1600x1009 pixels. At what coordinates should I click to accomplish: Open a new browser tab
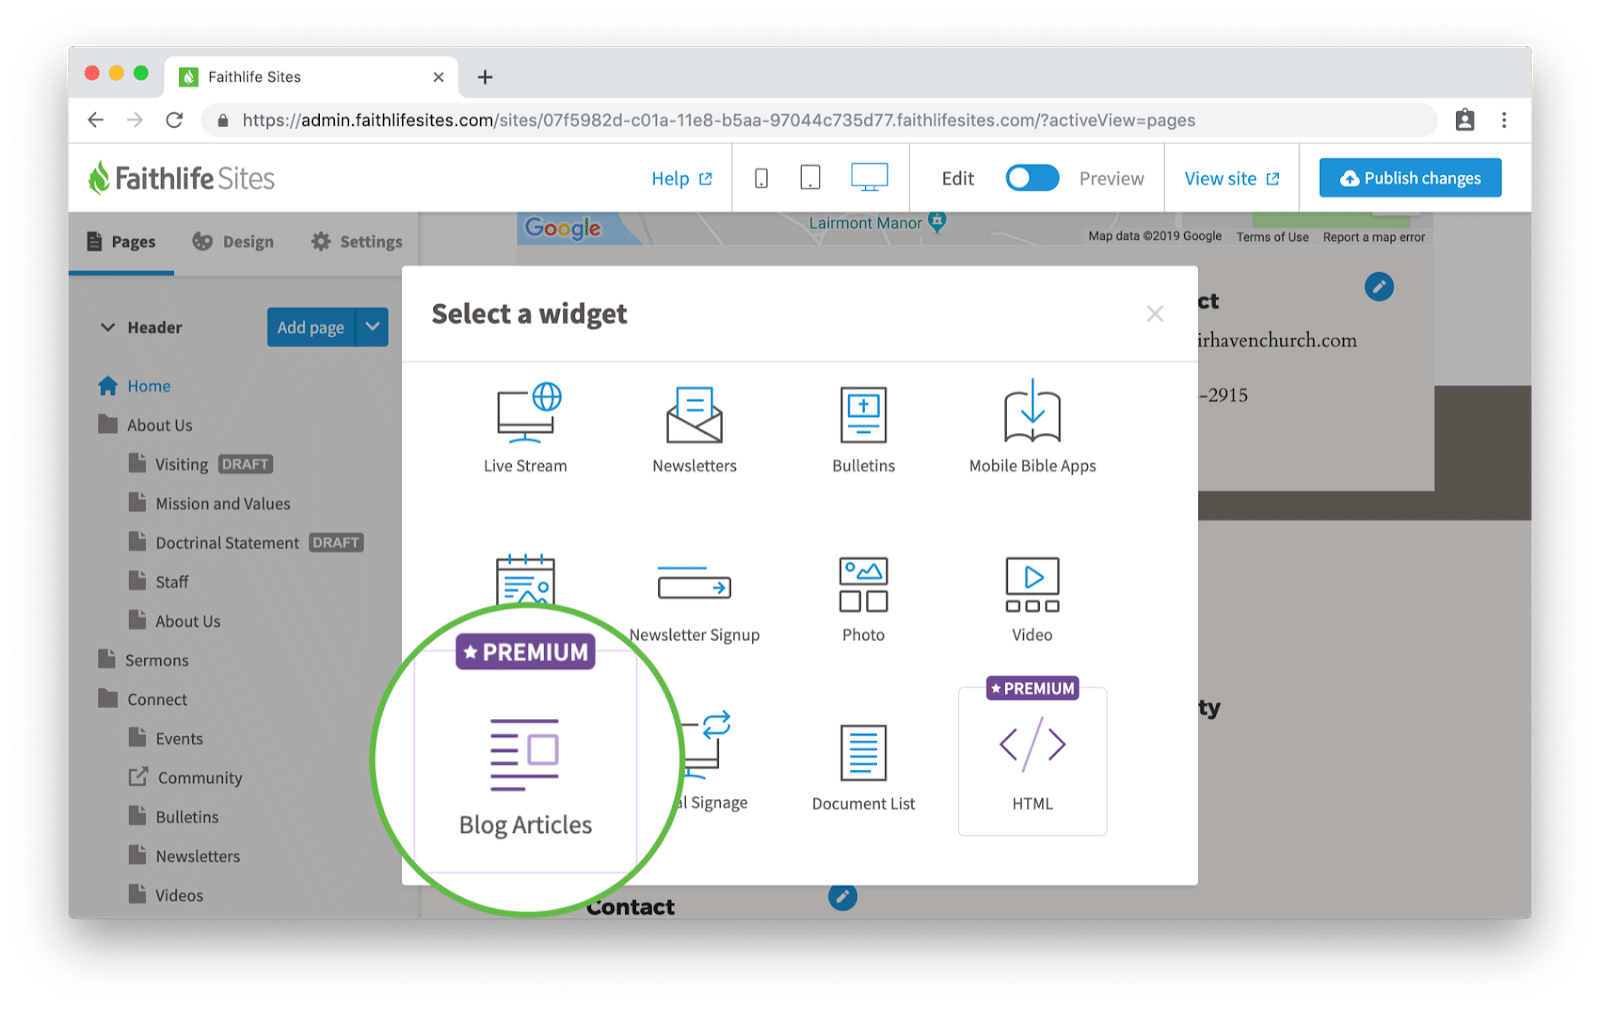[485, 77]
